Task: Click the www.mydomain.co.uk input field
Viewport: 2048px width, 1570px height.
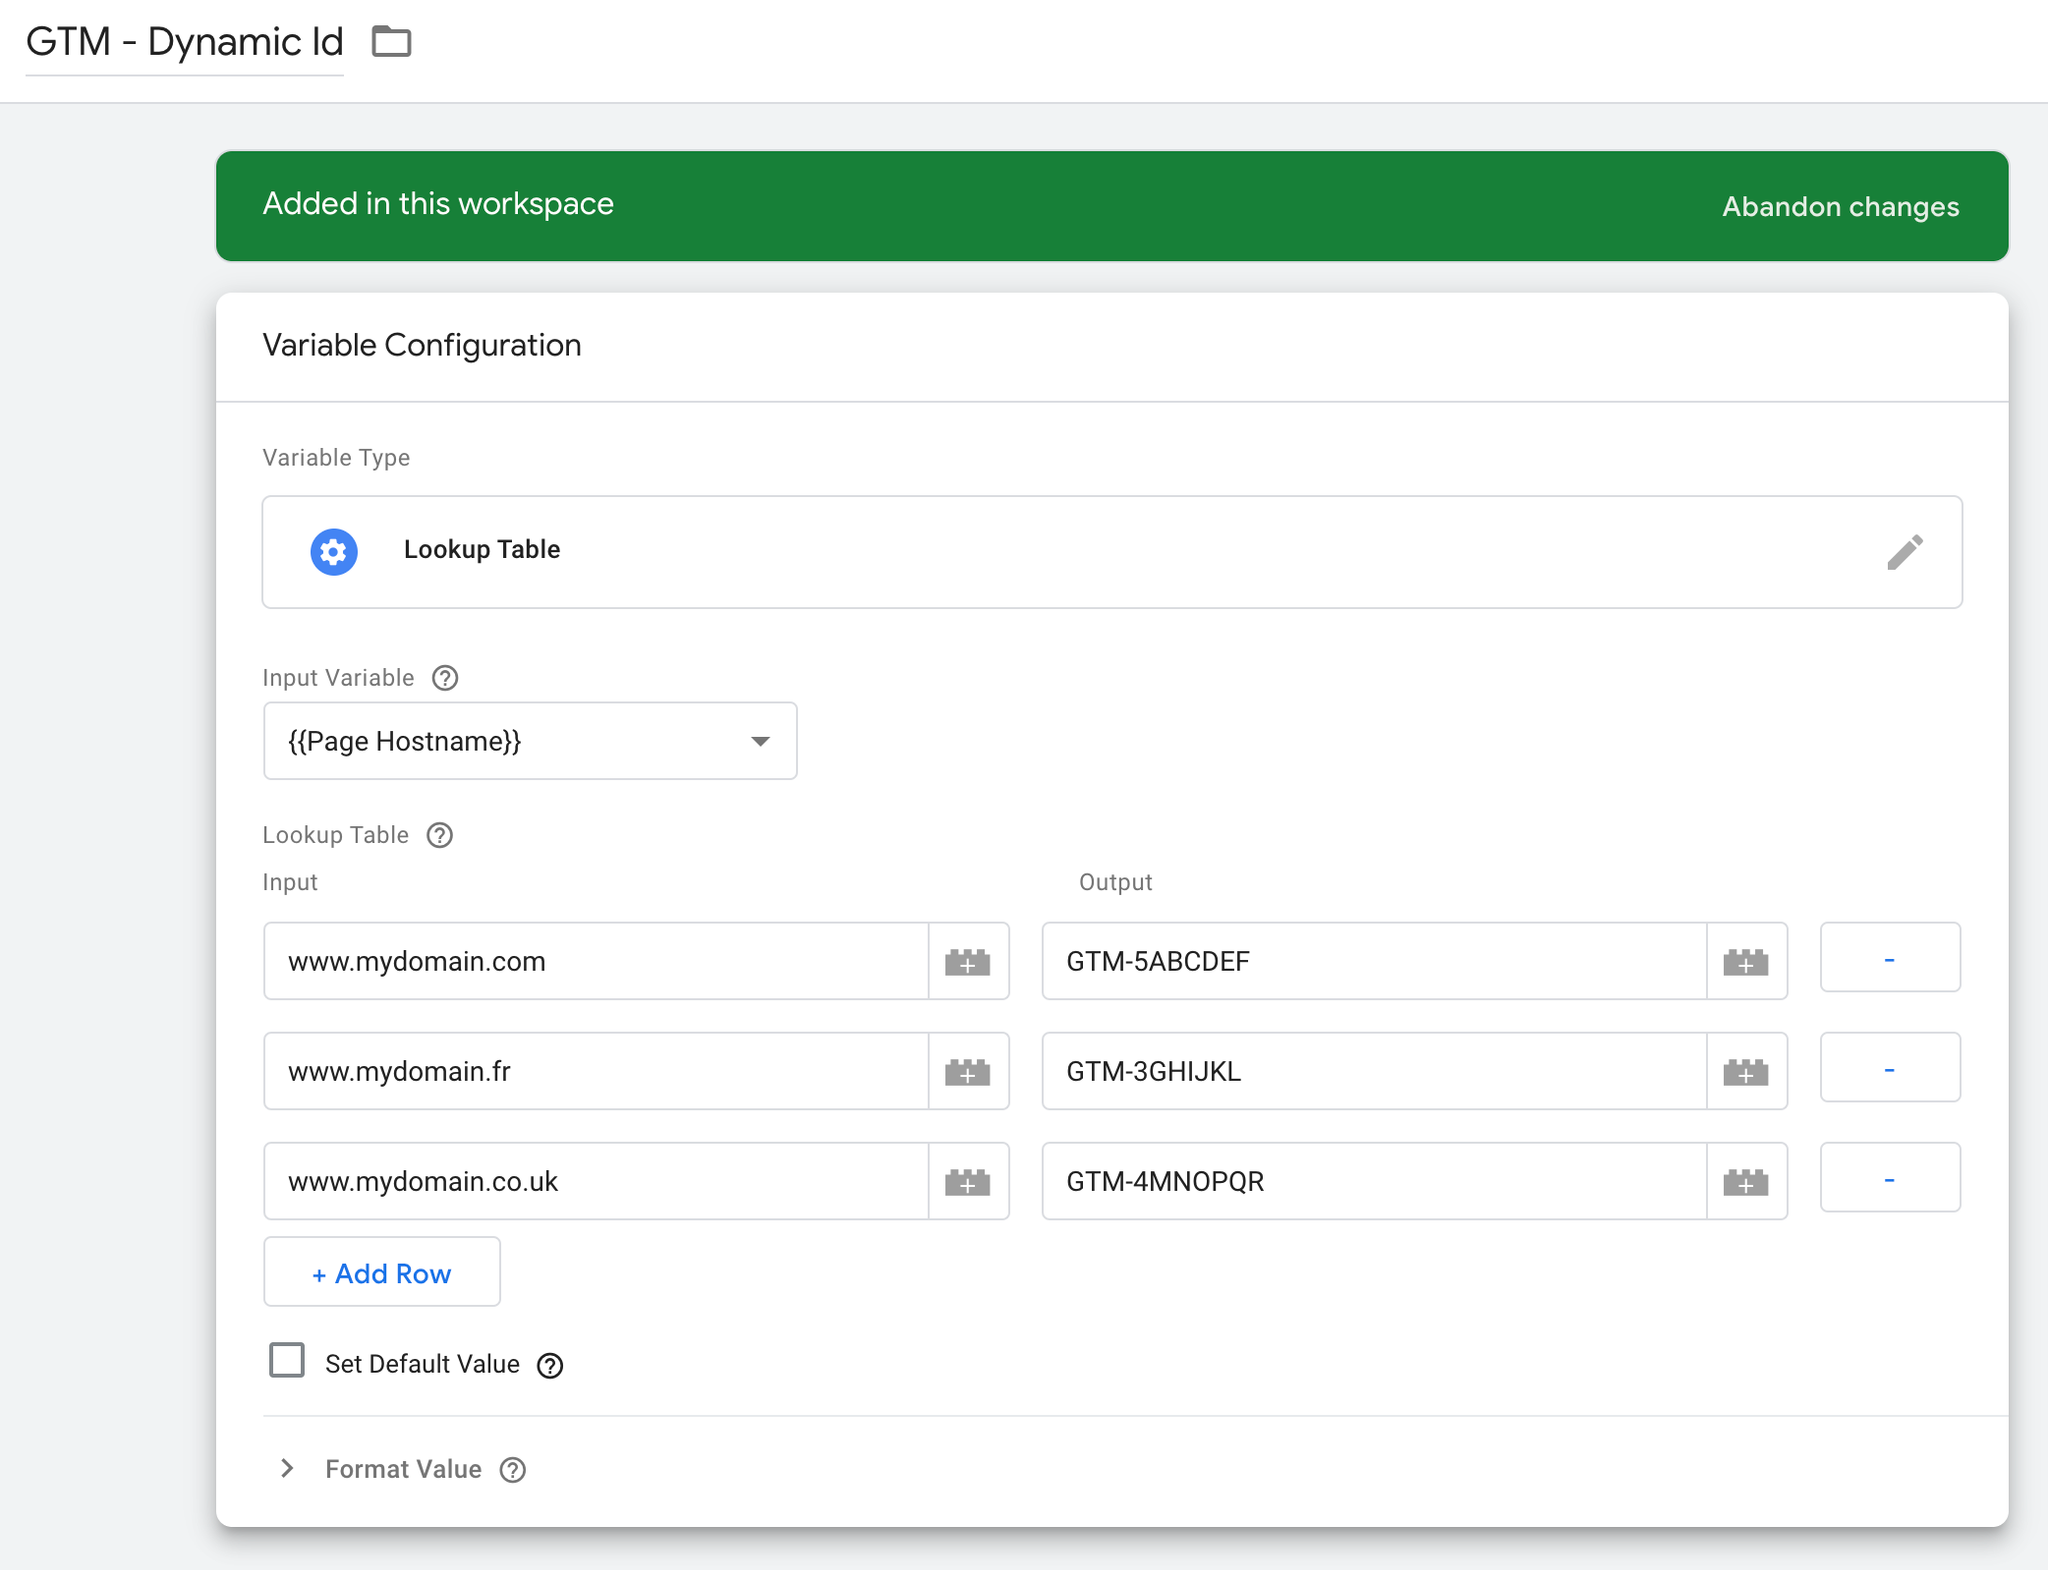Action: point(596,1181)
